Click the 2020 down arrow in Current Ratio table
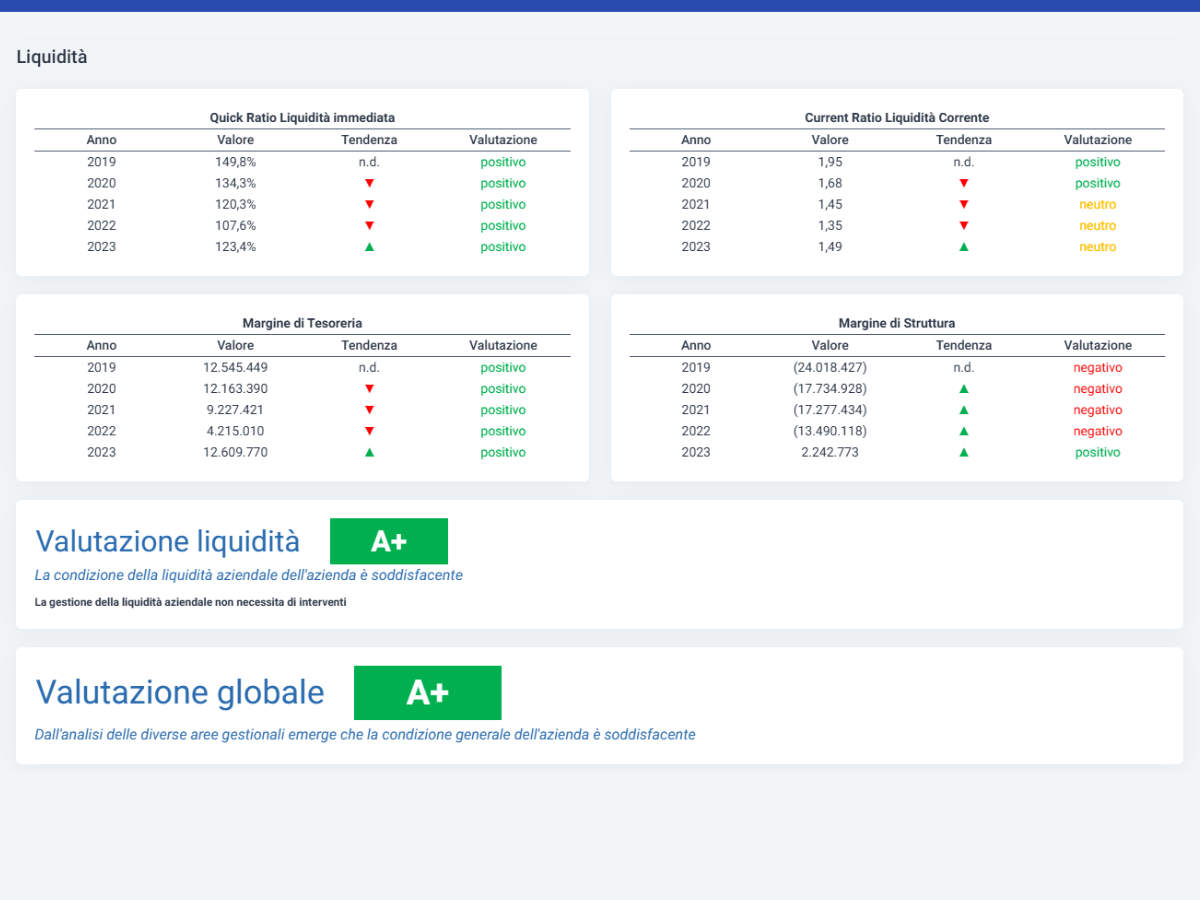1200x900 pixels. pyautogui.click(x=964, y=183)
